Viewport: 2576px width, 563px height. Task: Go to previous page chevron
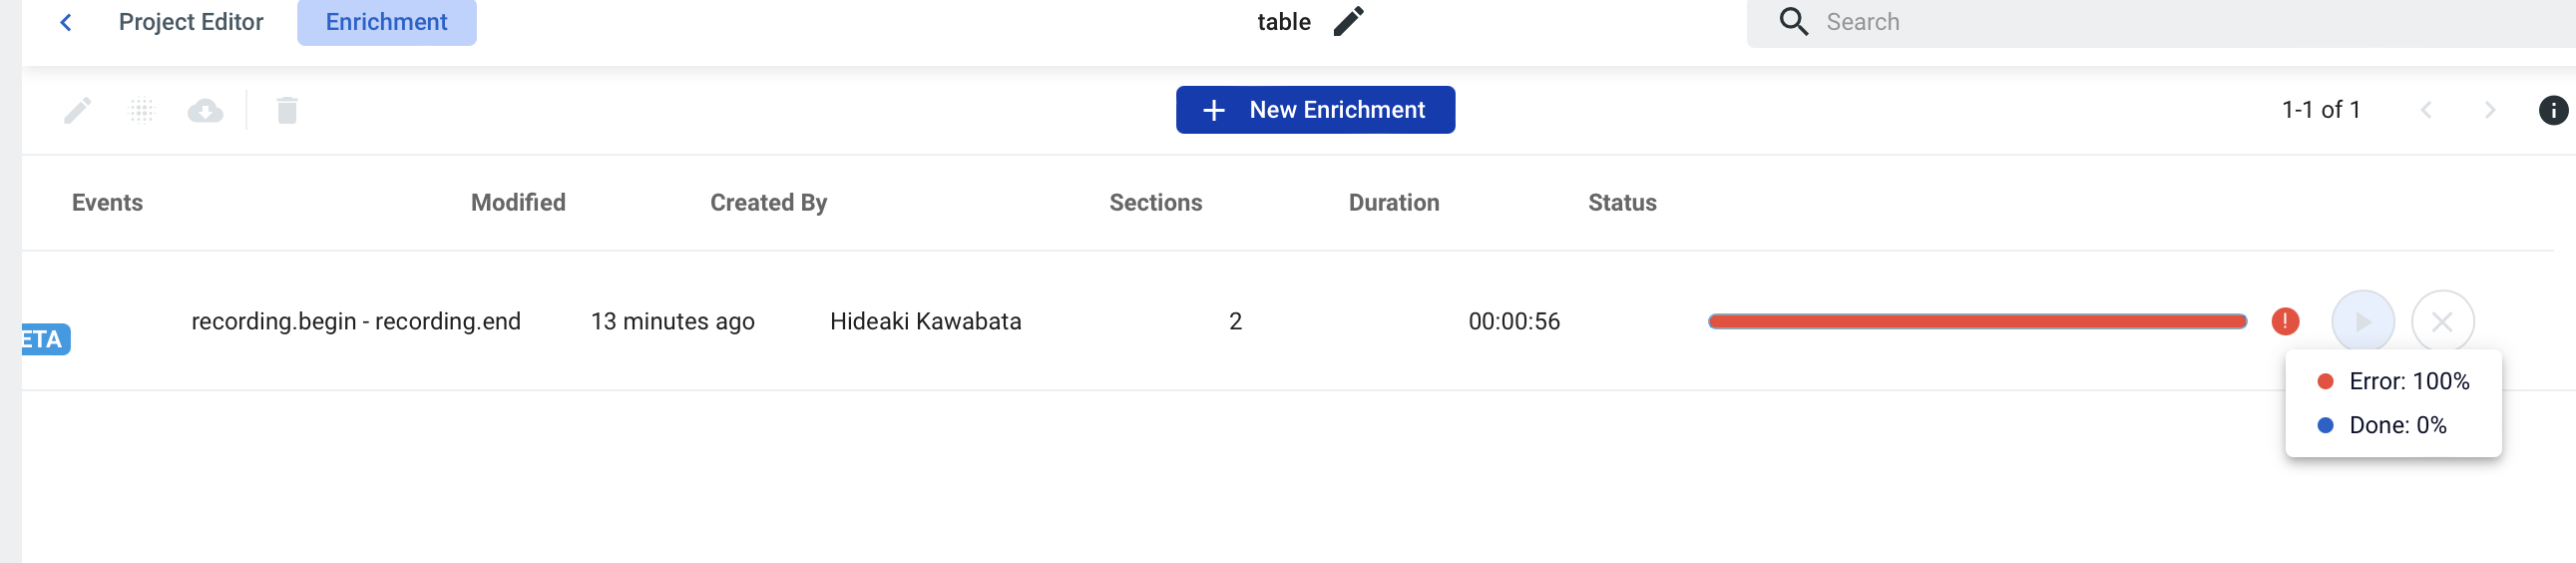click(x=2425, y=110)
